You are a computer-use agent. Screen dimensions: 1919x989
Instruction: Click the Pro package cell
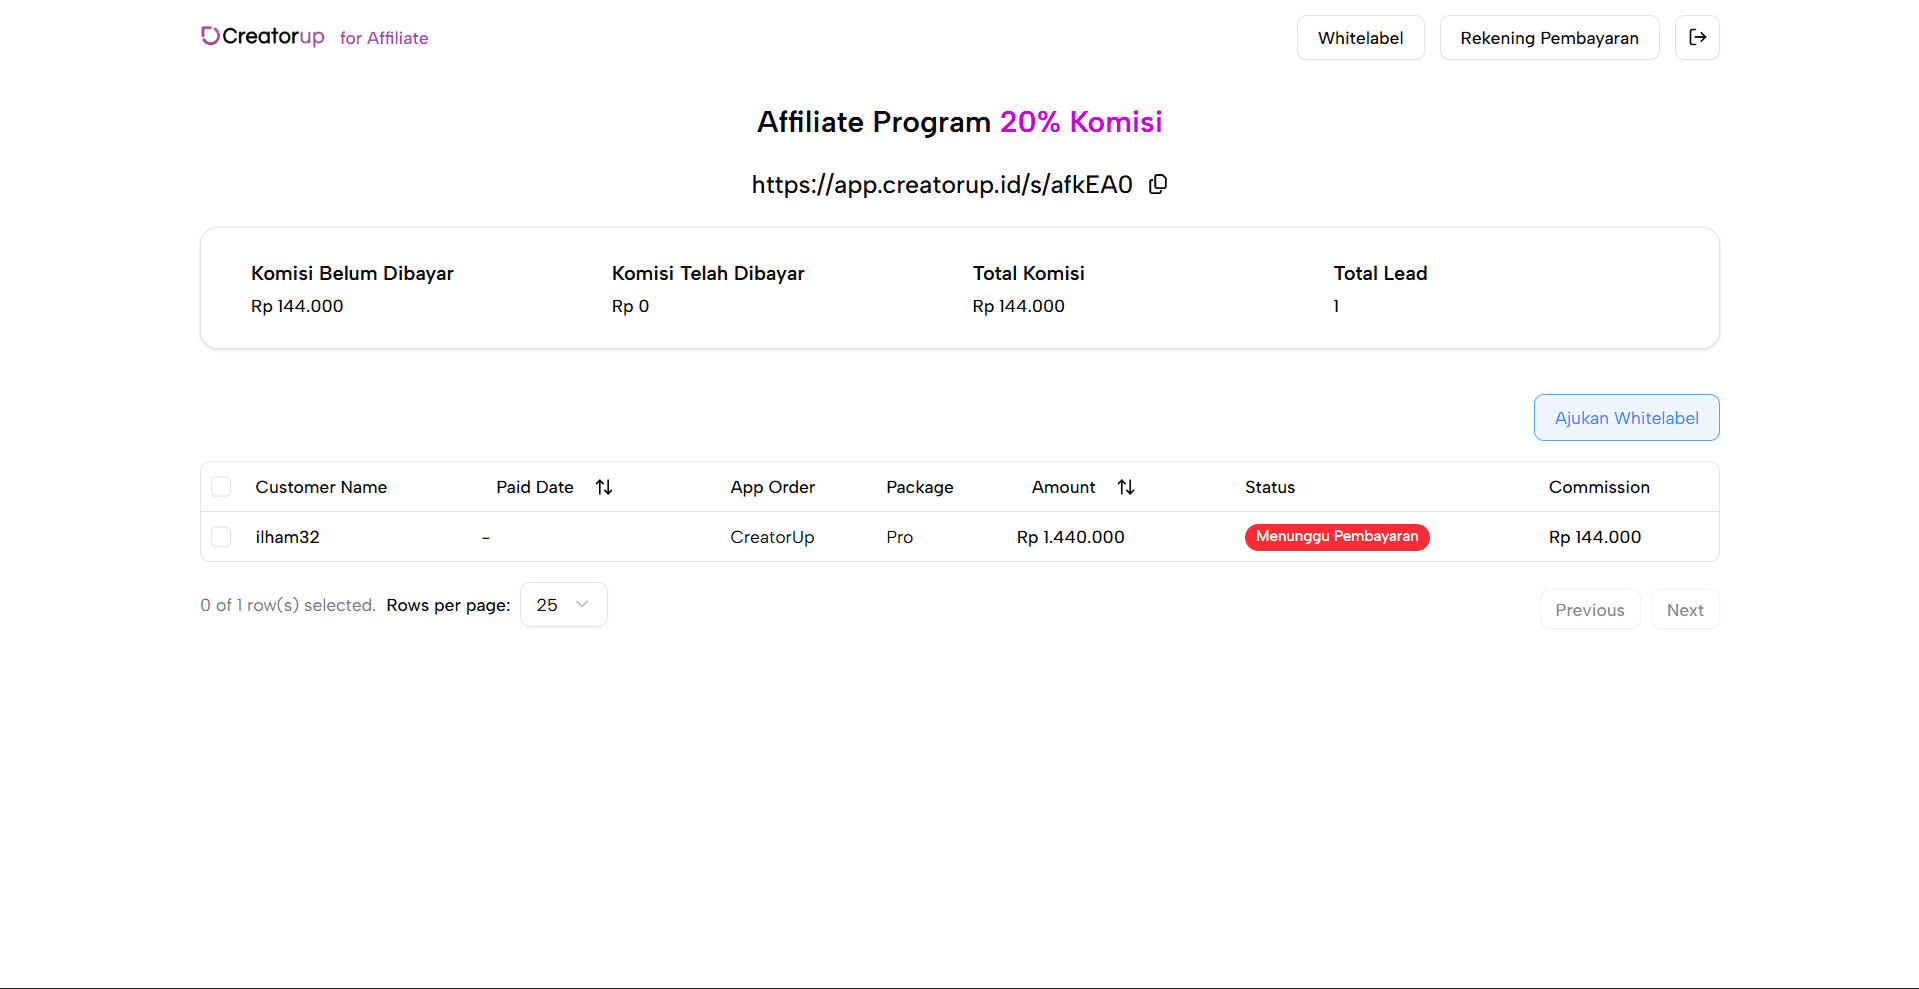pyautogui.click(x=899, y=537)
